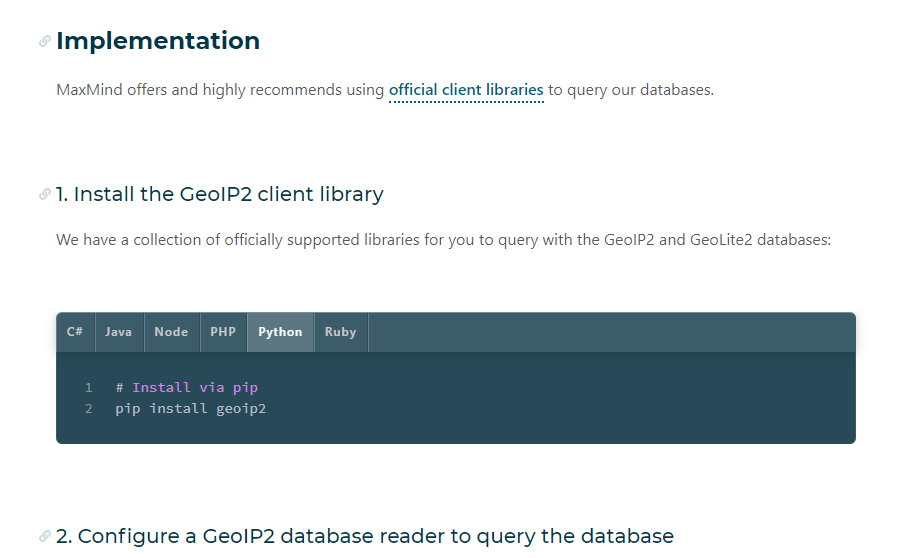Click anchor icon beside Configure database reader heading

click(x=45, y=536)
